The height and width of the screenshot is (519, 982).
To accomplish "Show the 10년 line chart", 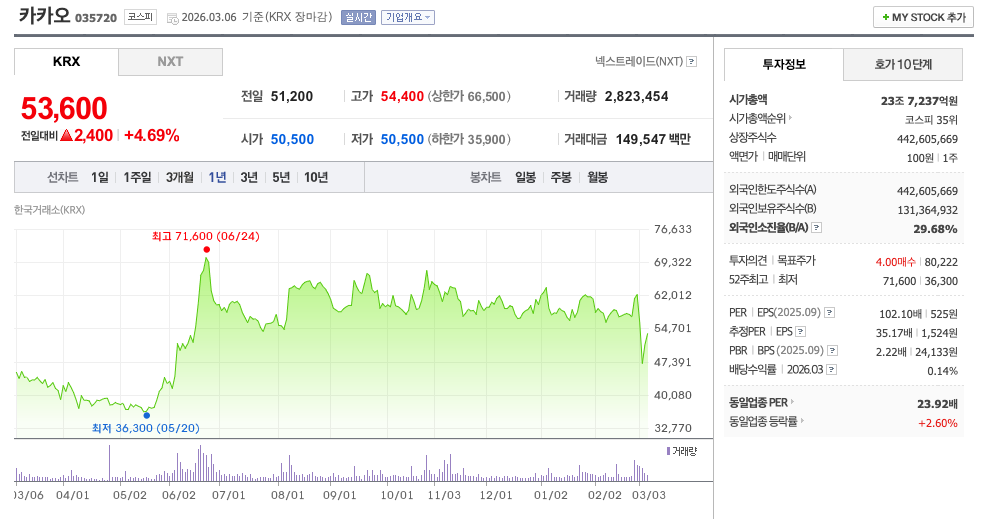I will (x=316, y=177).
